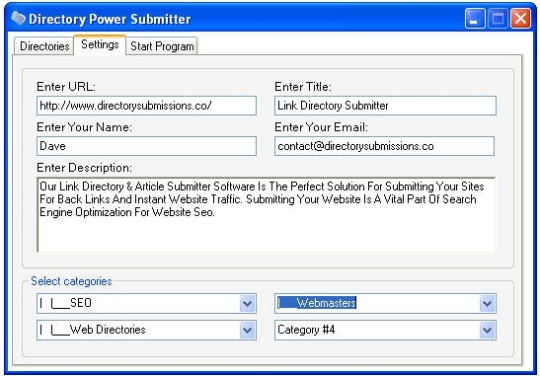The image size is (540, 376).
Task: Focus the Enter Title text box
Action: 385,105
